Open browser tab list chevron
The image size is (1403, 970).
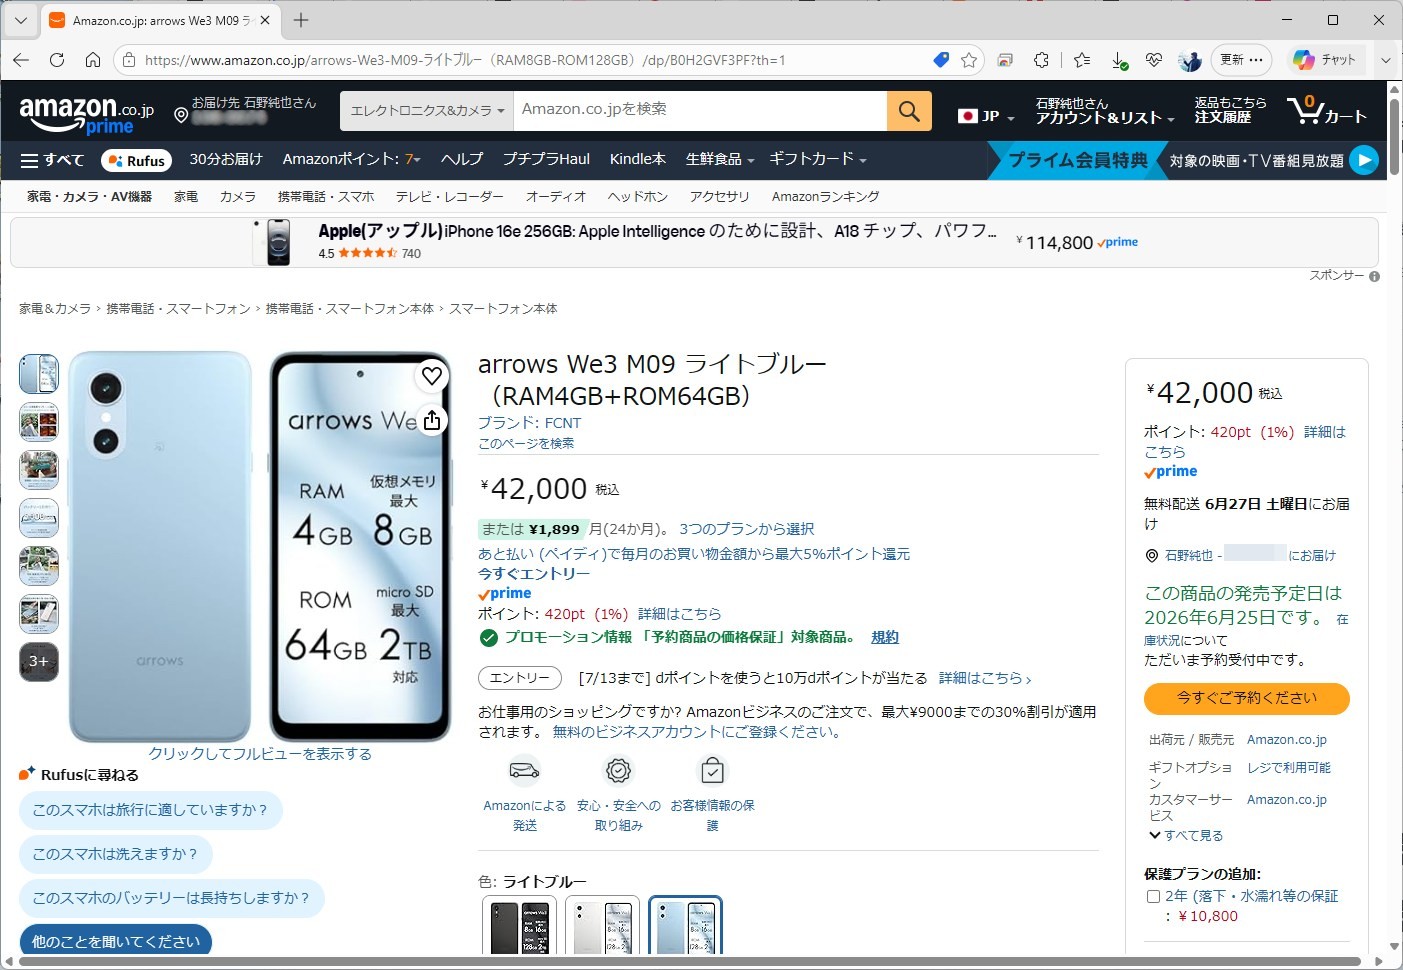click(x=20, y=20)
